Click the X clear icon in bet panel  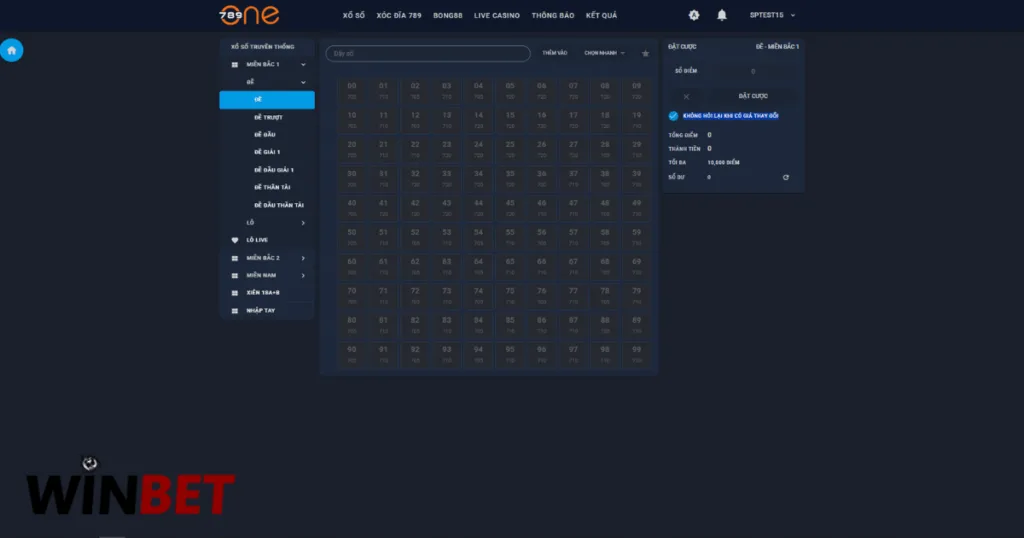(686, 97)
